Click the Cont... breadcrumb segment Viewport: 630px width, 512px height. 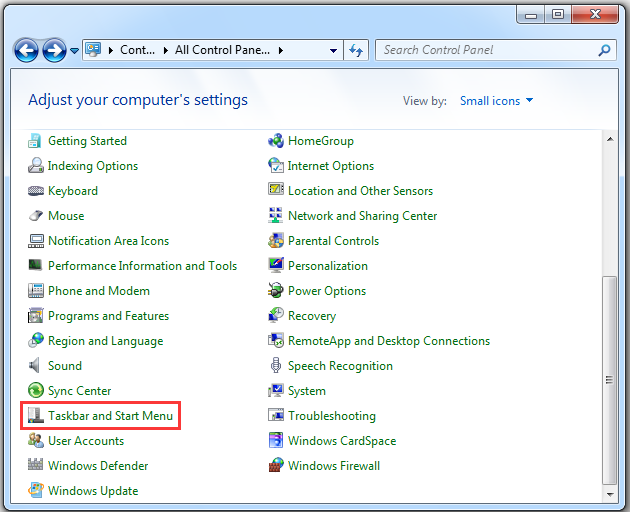click(137, 50)
